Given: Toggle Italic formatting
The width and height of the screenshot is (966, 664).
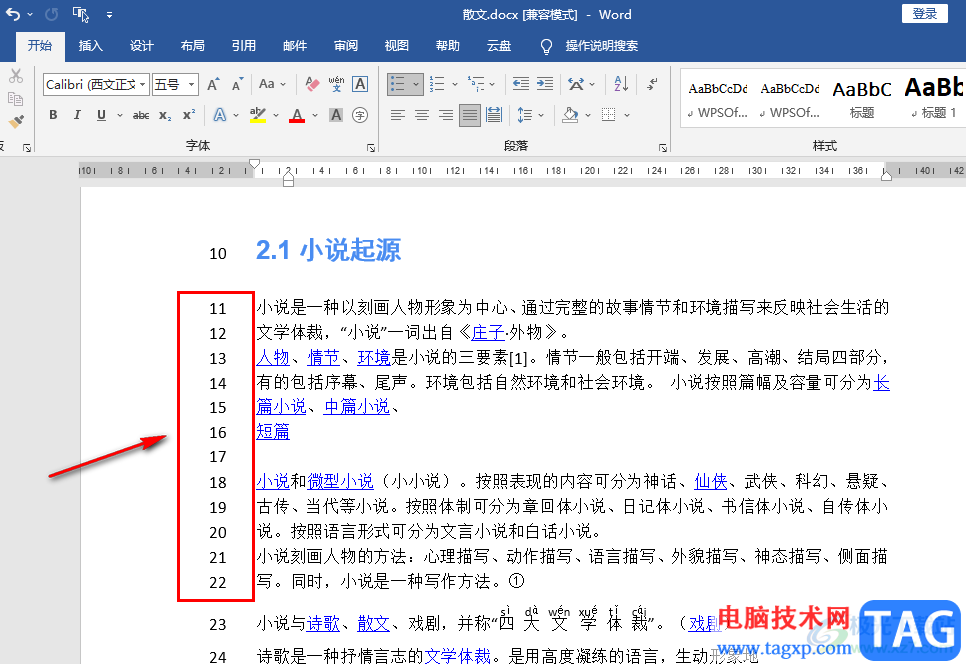Looking at the screenshot, I should (77, 115).
